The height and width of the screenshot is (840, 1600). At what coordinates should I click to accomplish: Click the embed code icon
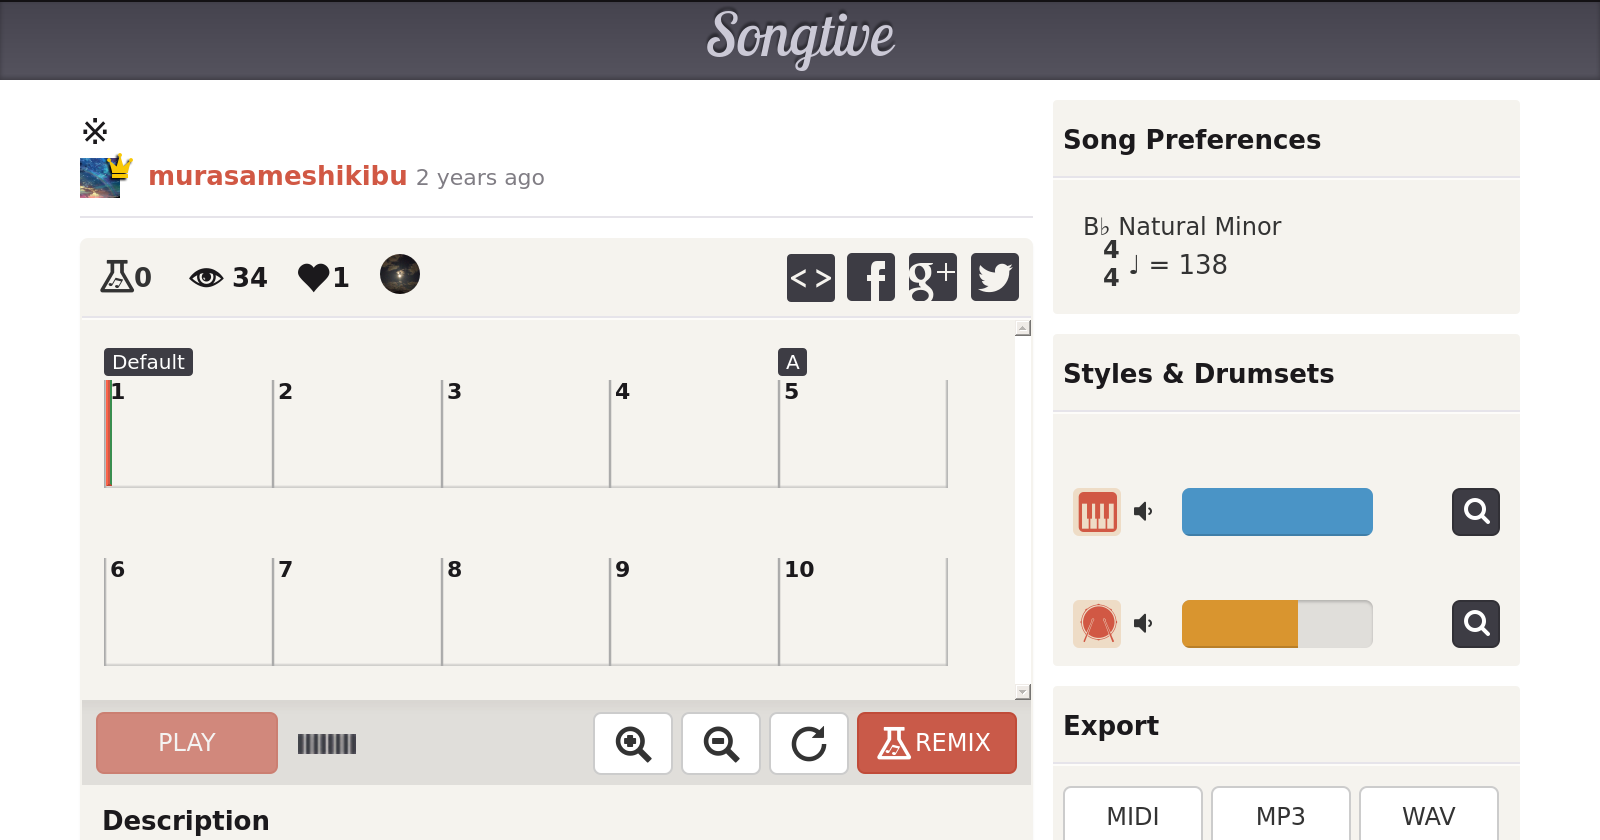point(810,277)
